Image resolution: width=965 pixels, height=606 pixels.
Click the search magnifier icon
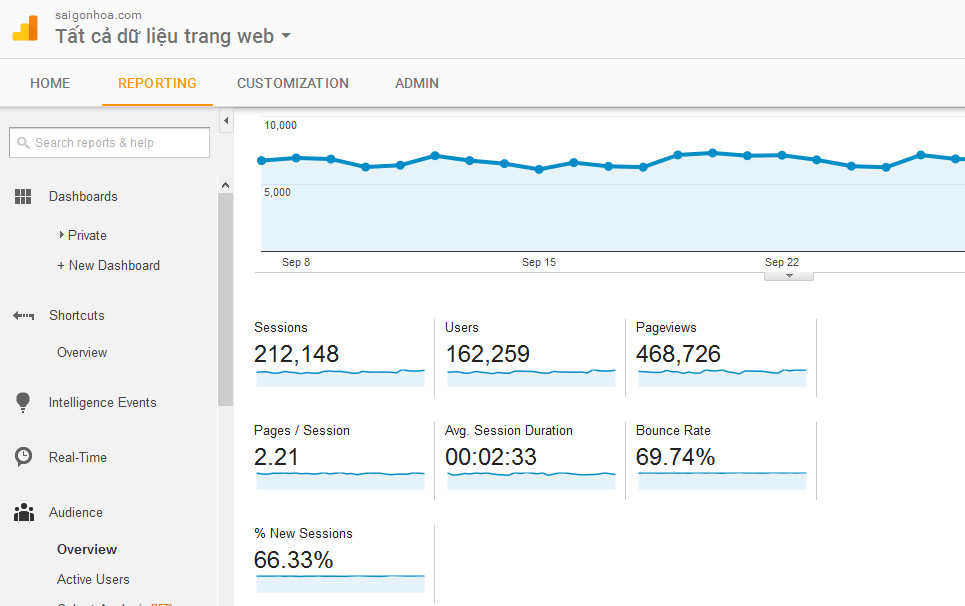pyautogui.click(x=23, y=143)
